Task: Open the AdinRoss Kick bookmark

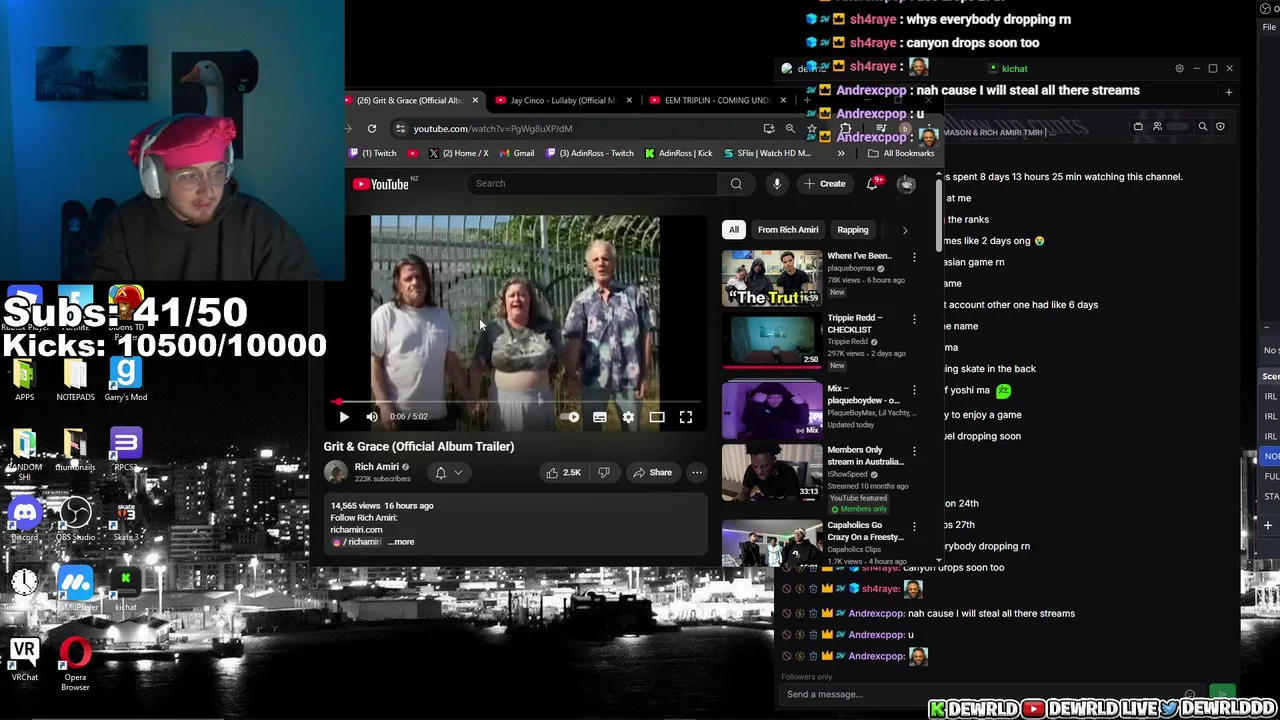Action: [679, 153]
